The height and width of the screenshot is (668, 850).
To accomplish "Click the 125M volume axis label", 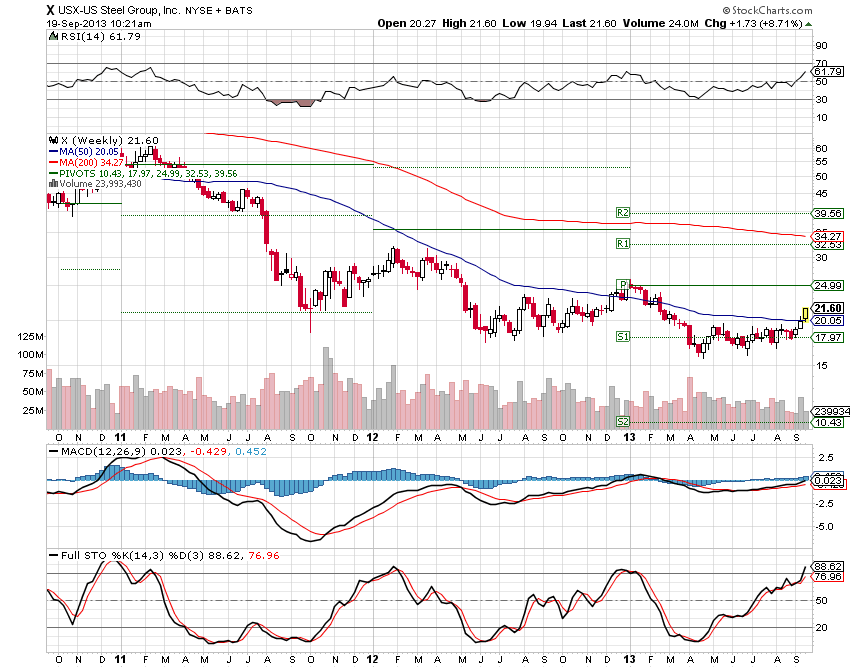I will [x=31, y=337].
